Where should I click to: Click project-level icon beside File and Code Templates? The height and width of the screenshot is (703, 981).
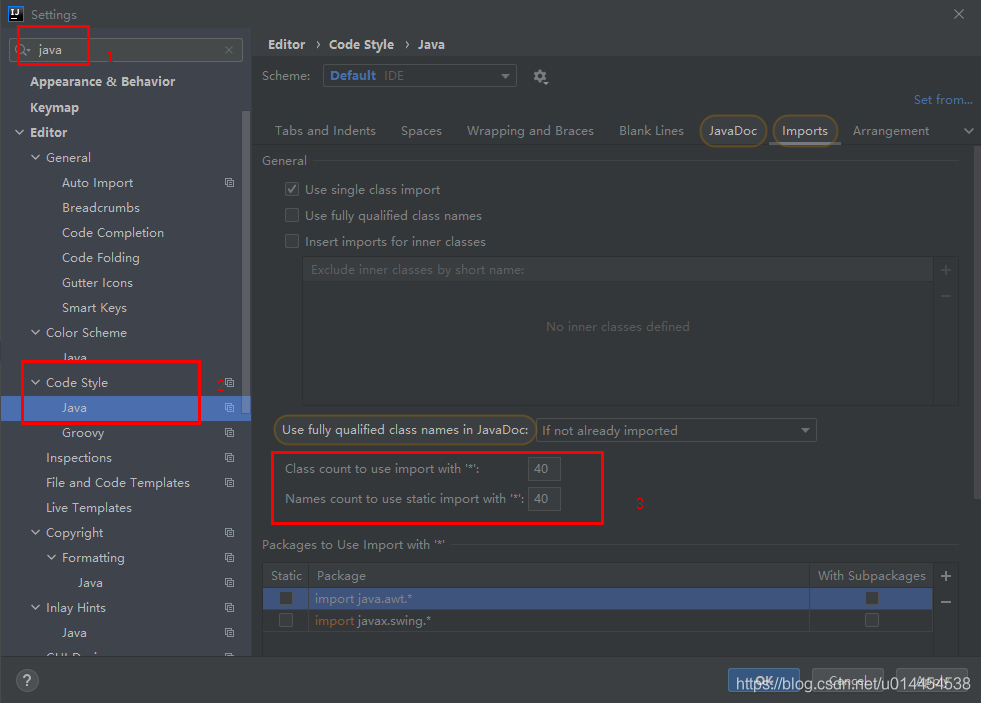point(230,482)
